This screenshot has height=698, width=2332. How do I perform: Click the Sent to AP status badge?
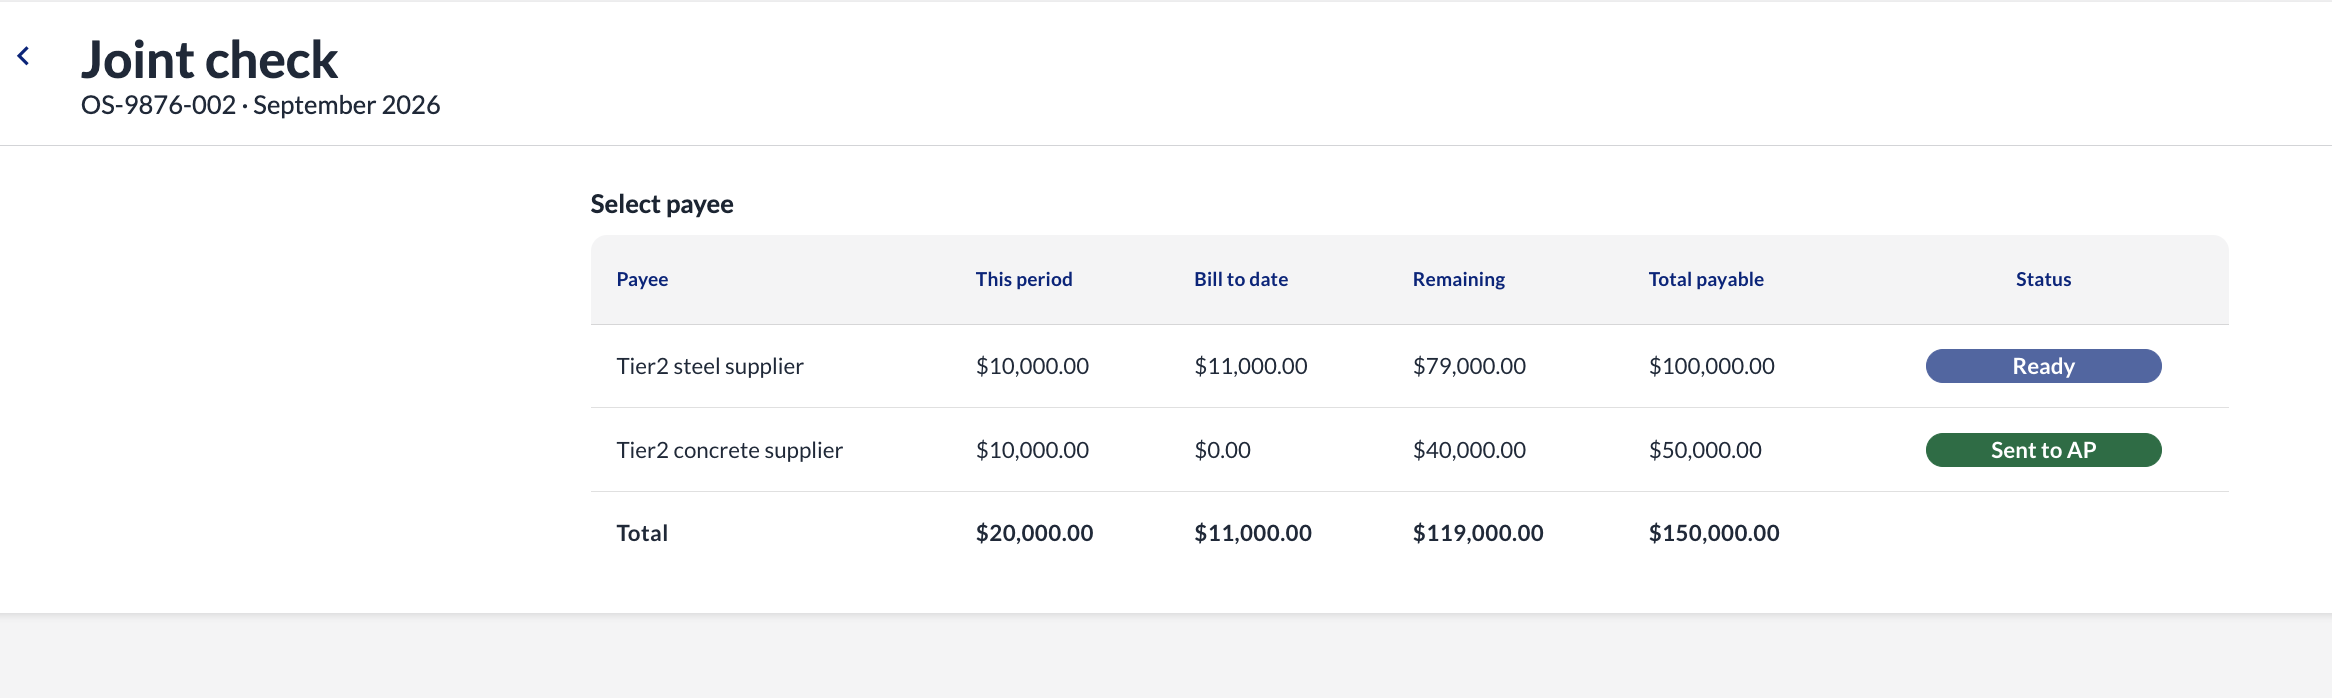tap(2043, 450)
